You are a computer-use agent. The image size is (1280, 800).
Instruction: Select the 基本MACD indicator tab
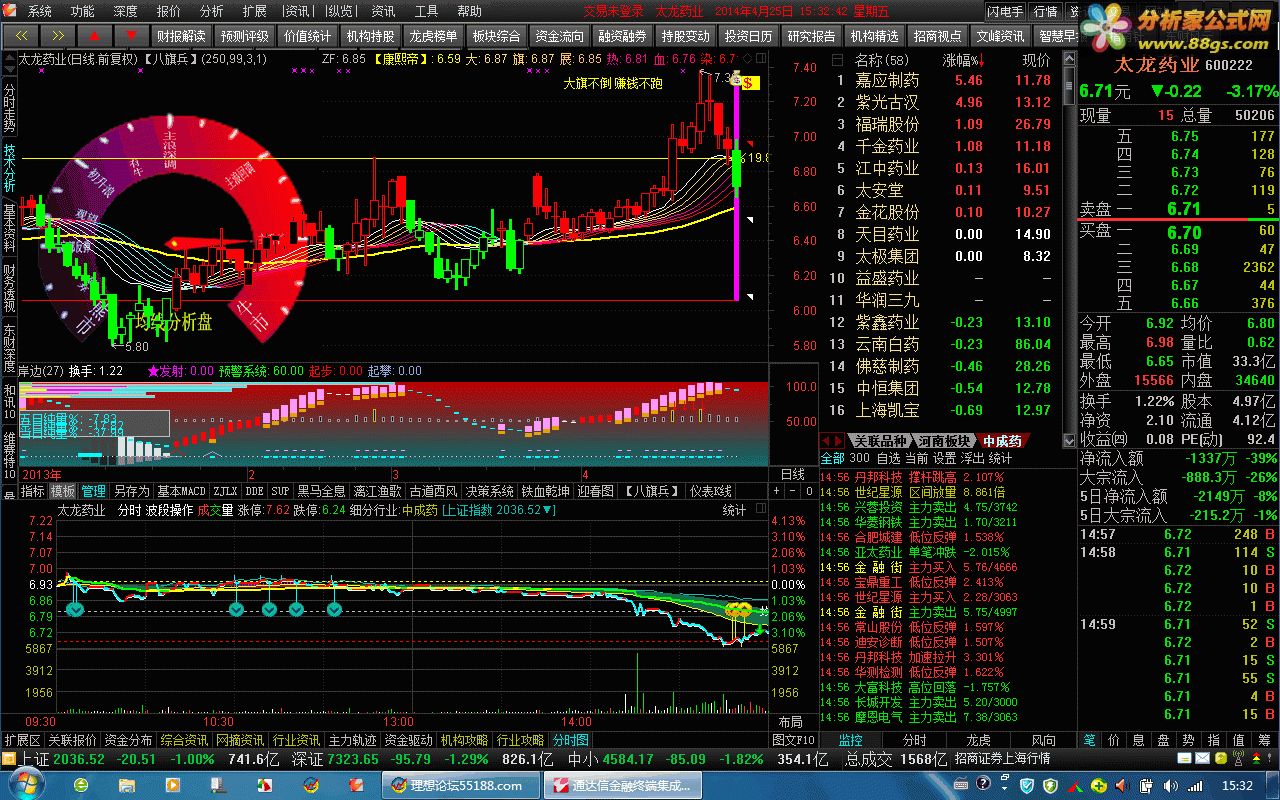(x=181, y=491)
